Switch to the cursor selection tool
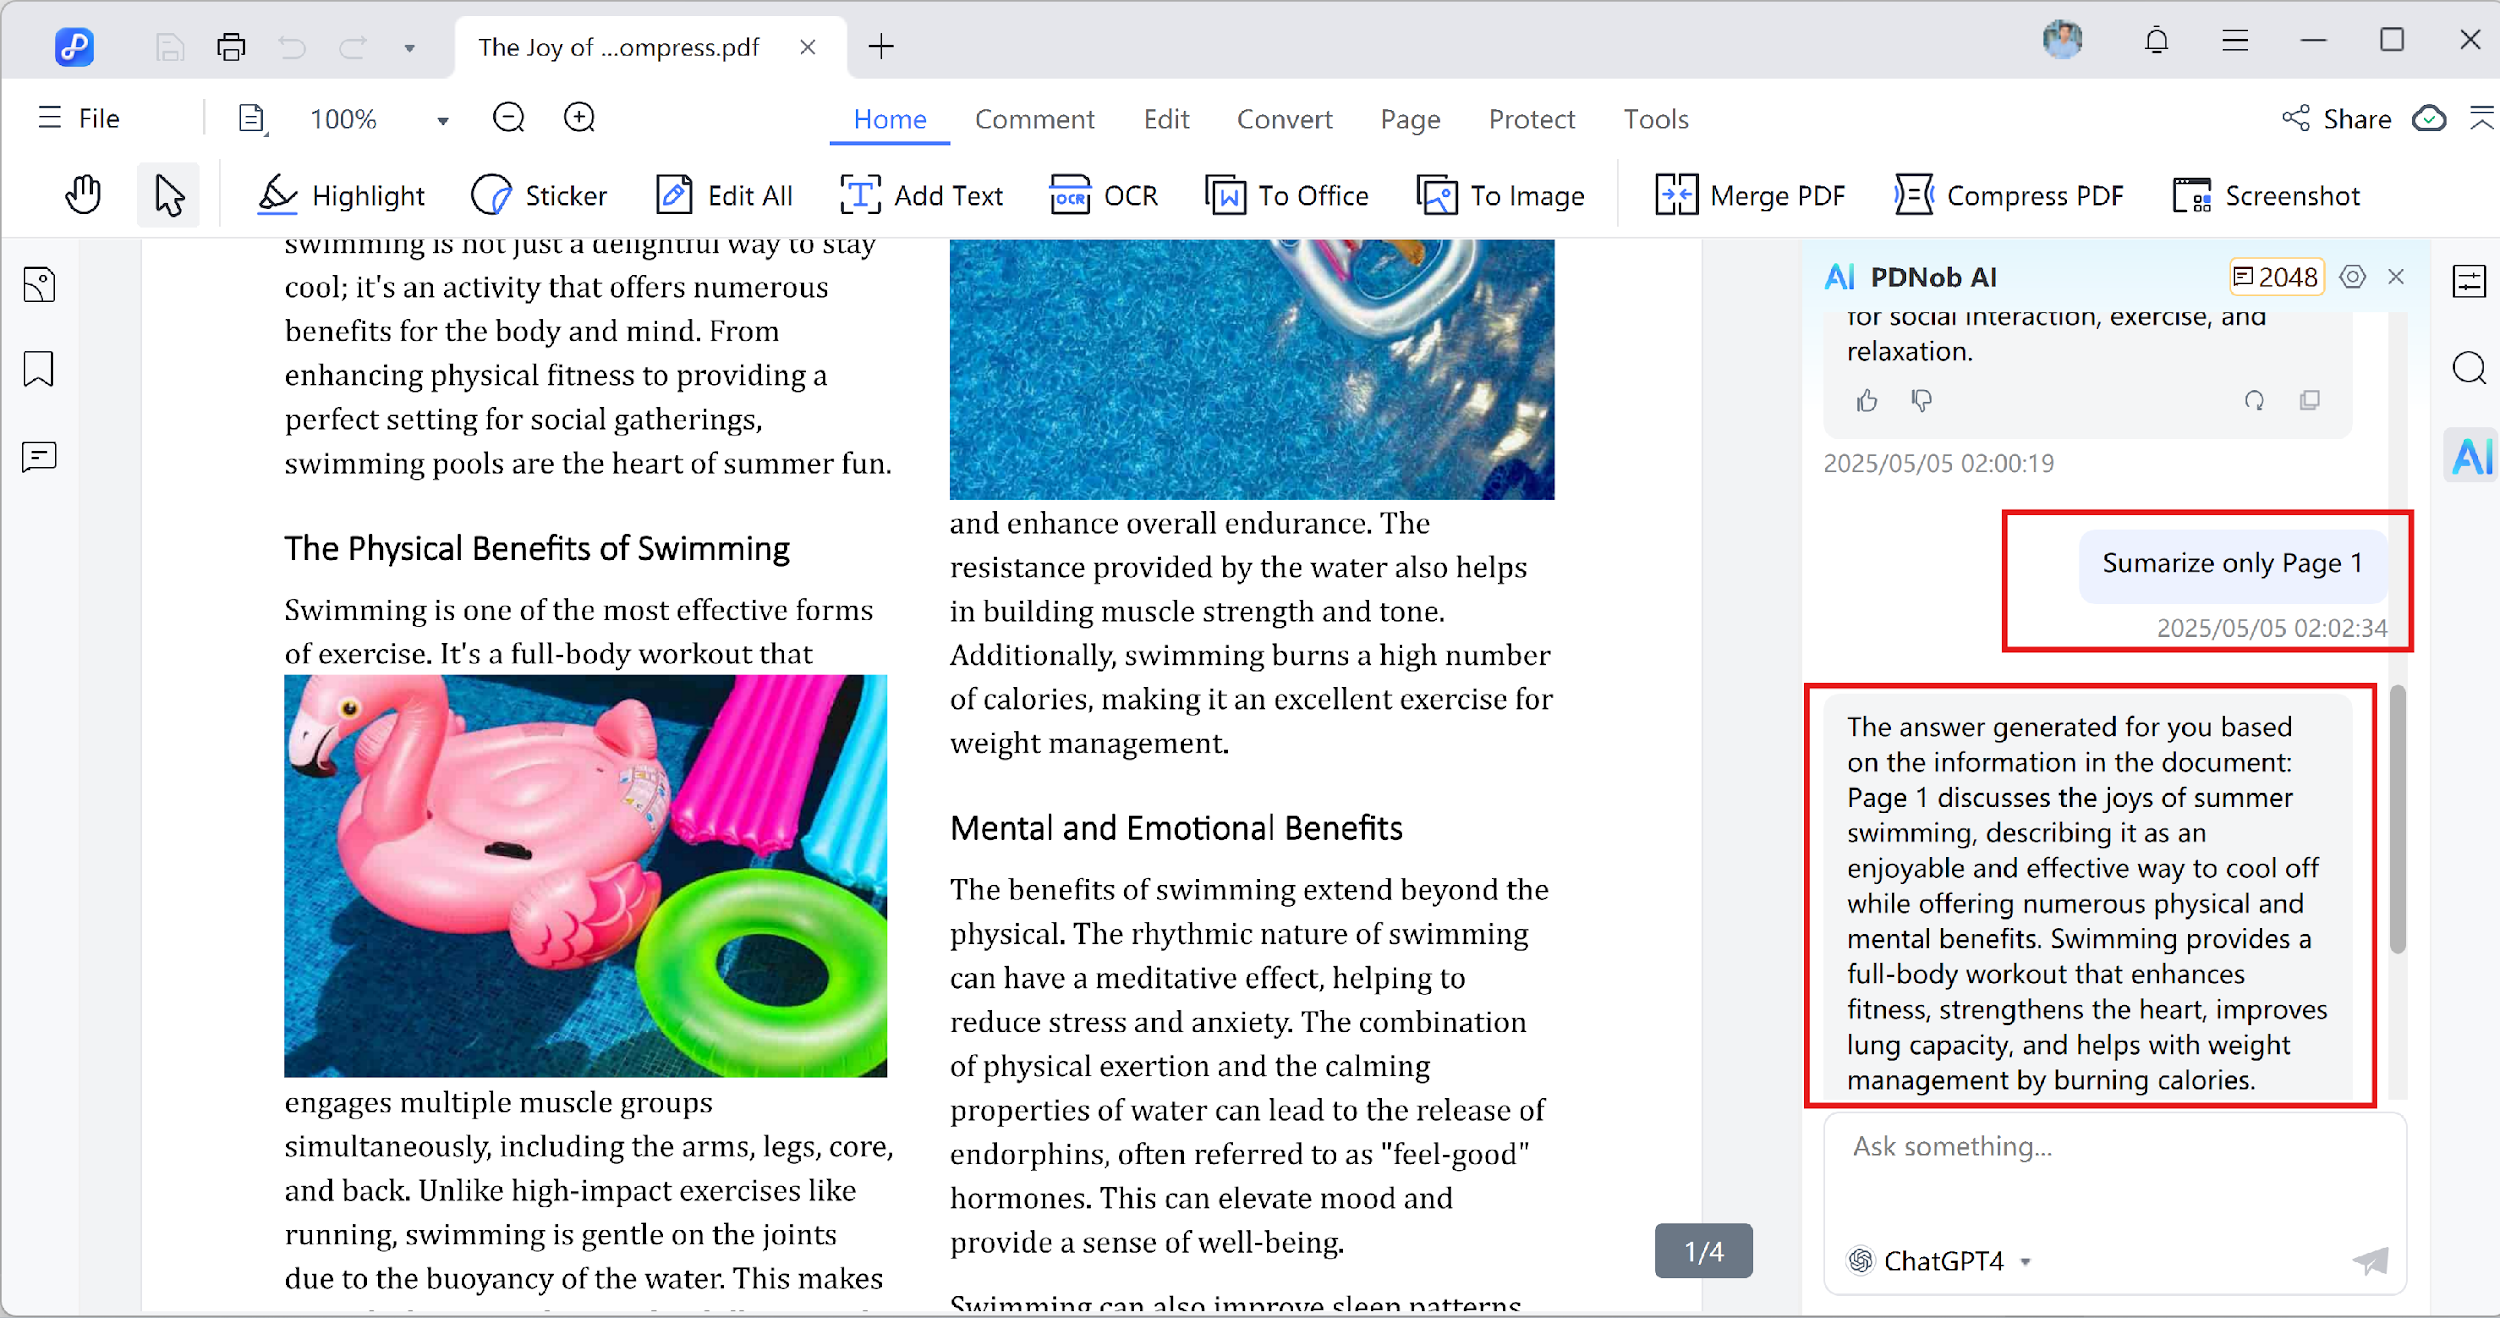 pos(167,194)
